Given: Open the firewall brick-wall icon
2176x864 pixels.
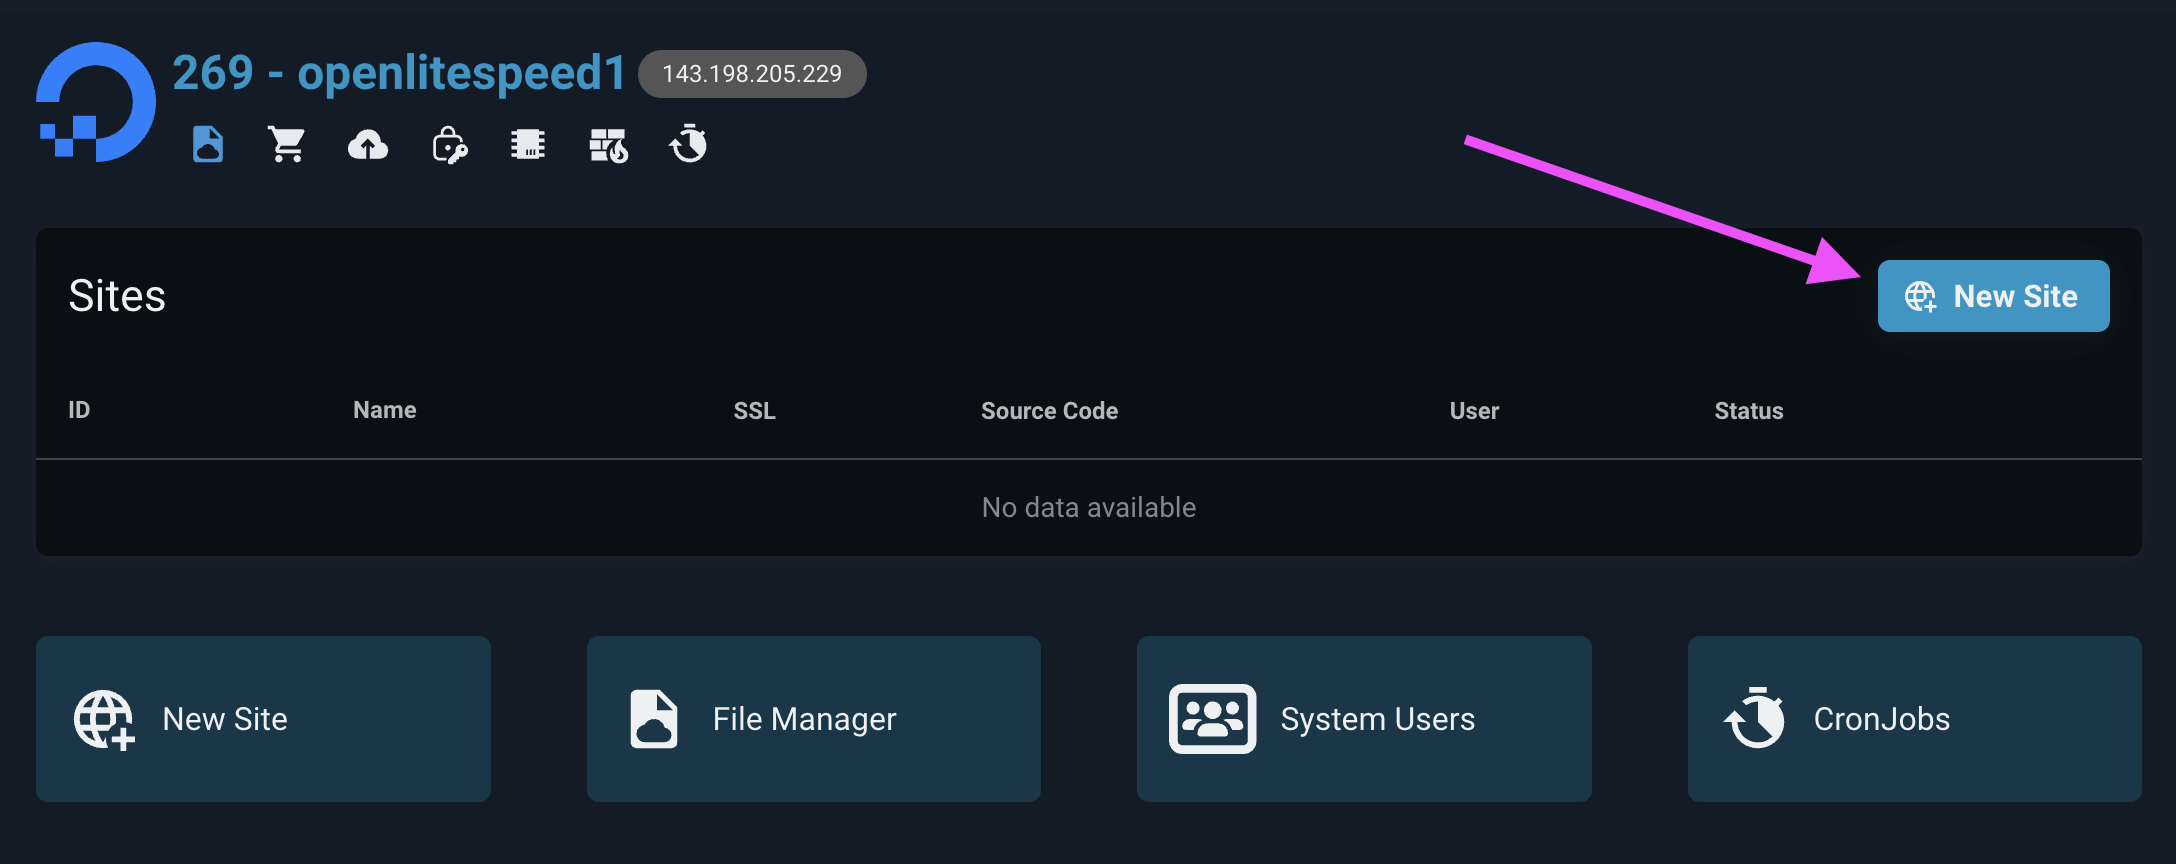Looking at the screenshot, I should click(608, 146).
